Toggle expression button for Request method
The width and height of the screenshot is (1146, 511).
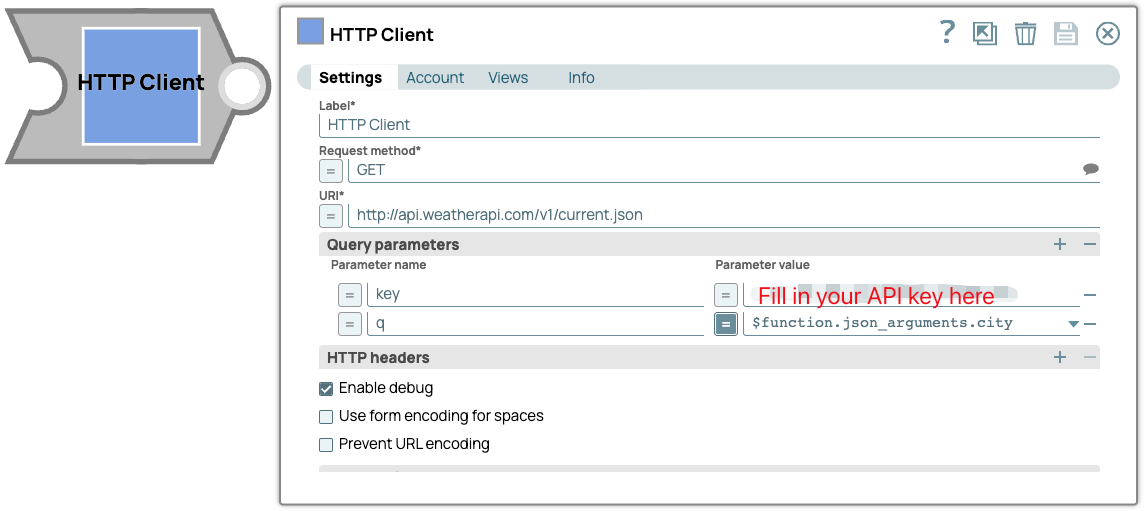331,170
